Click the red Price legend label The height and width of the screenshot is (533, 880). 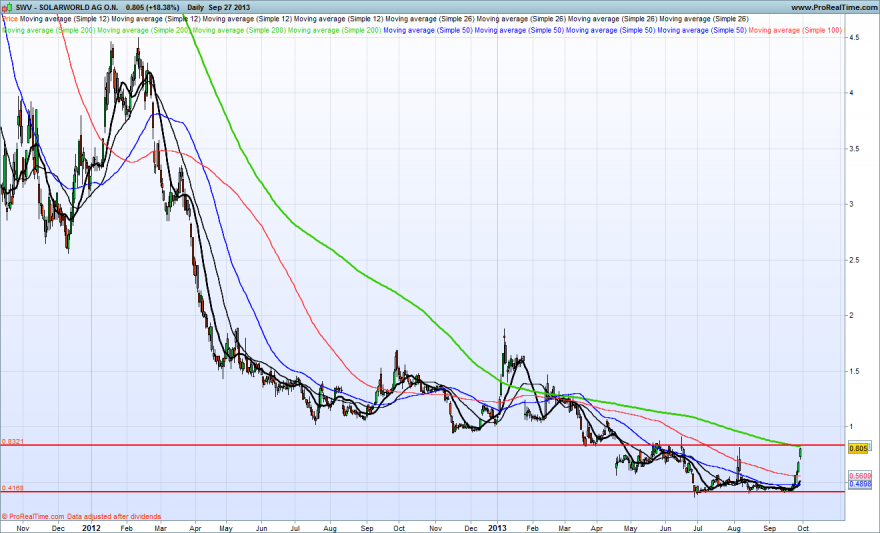pyautogui.click(x=10, y=19)
